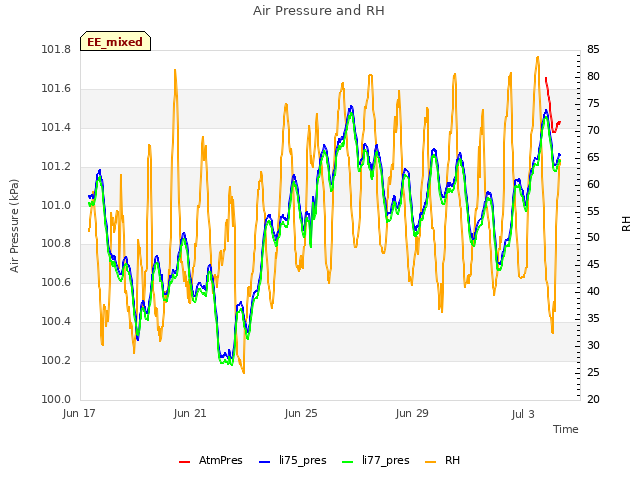Click the orange RH legend swatch
640x480 pixels.
431,462
